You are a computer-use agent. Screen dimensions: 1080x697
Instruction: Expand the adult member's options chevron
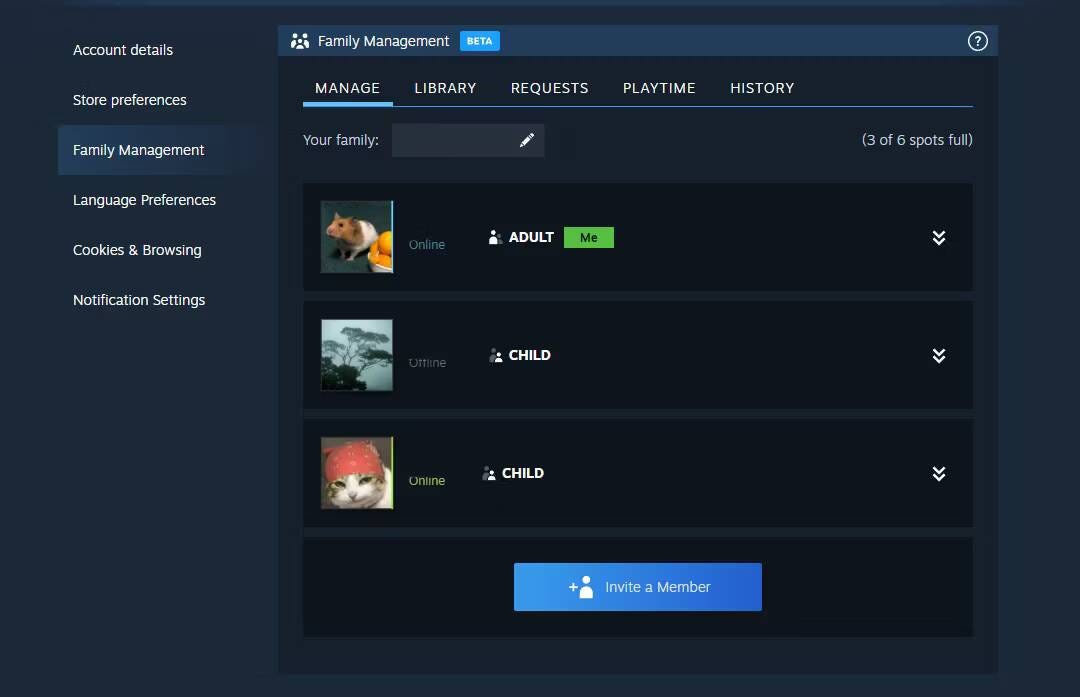point(938,237)
